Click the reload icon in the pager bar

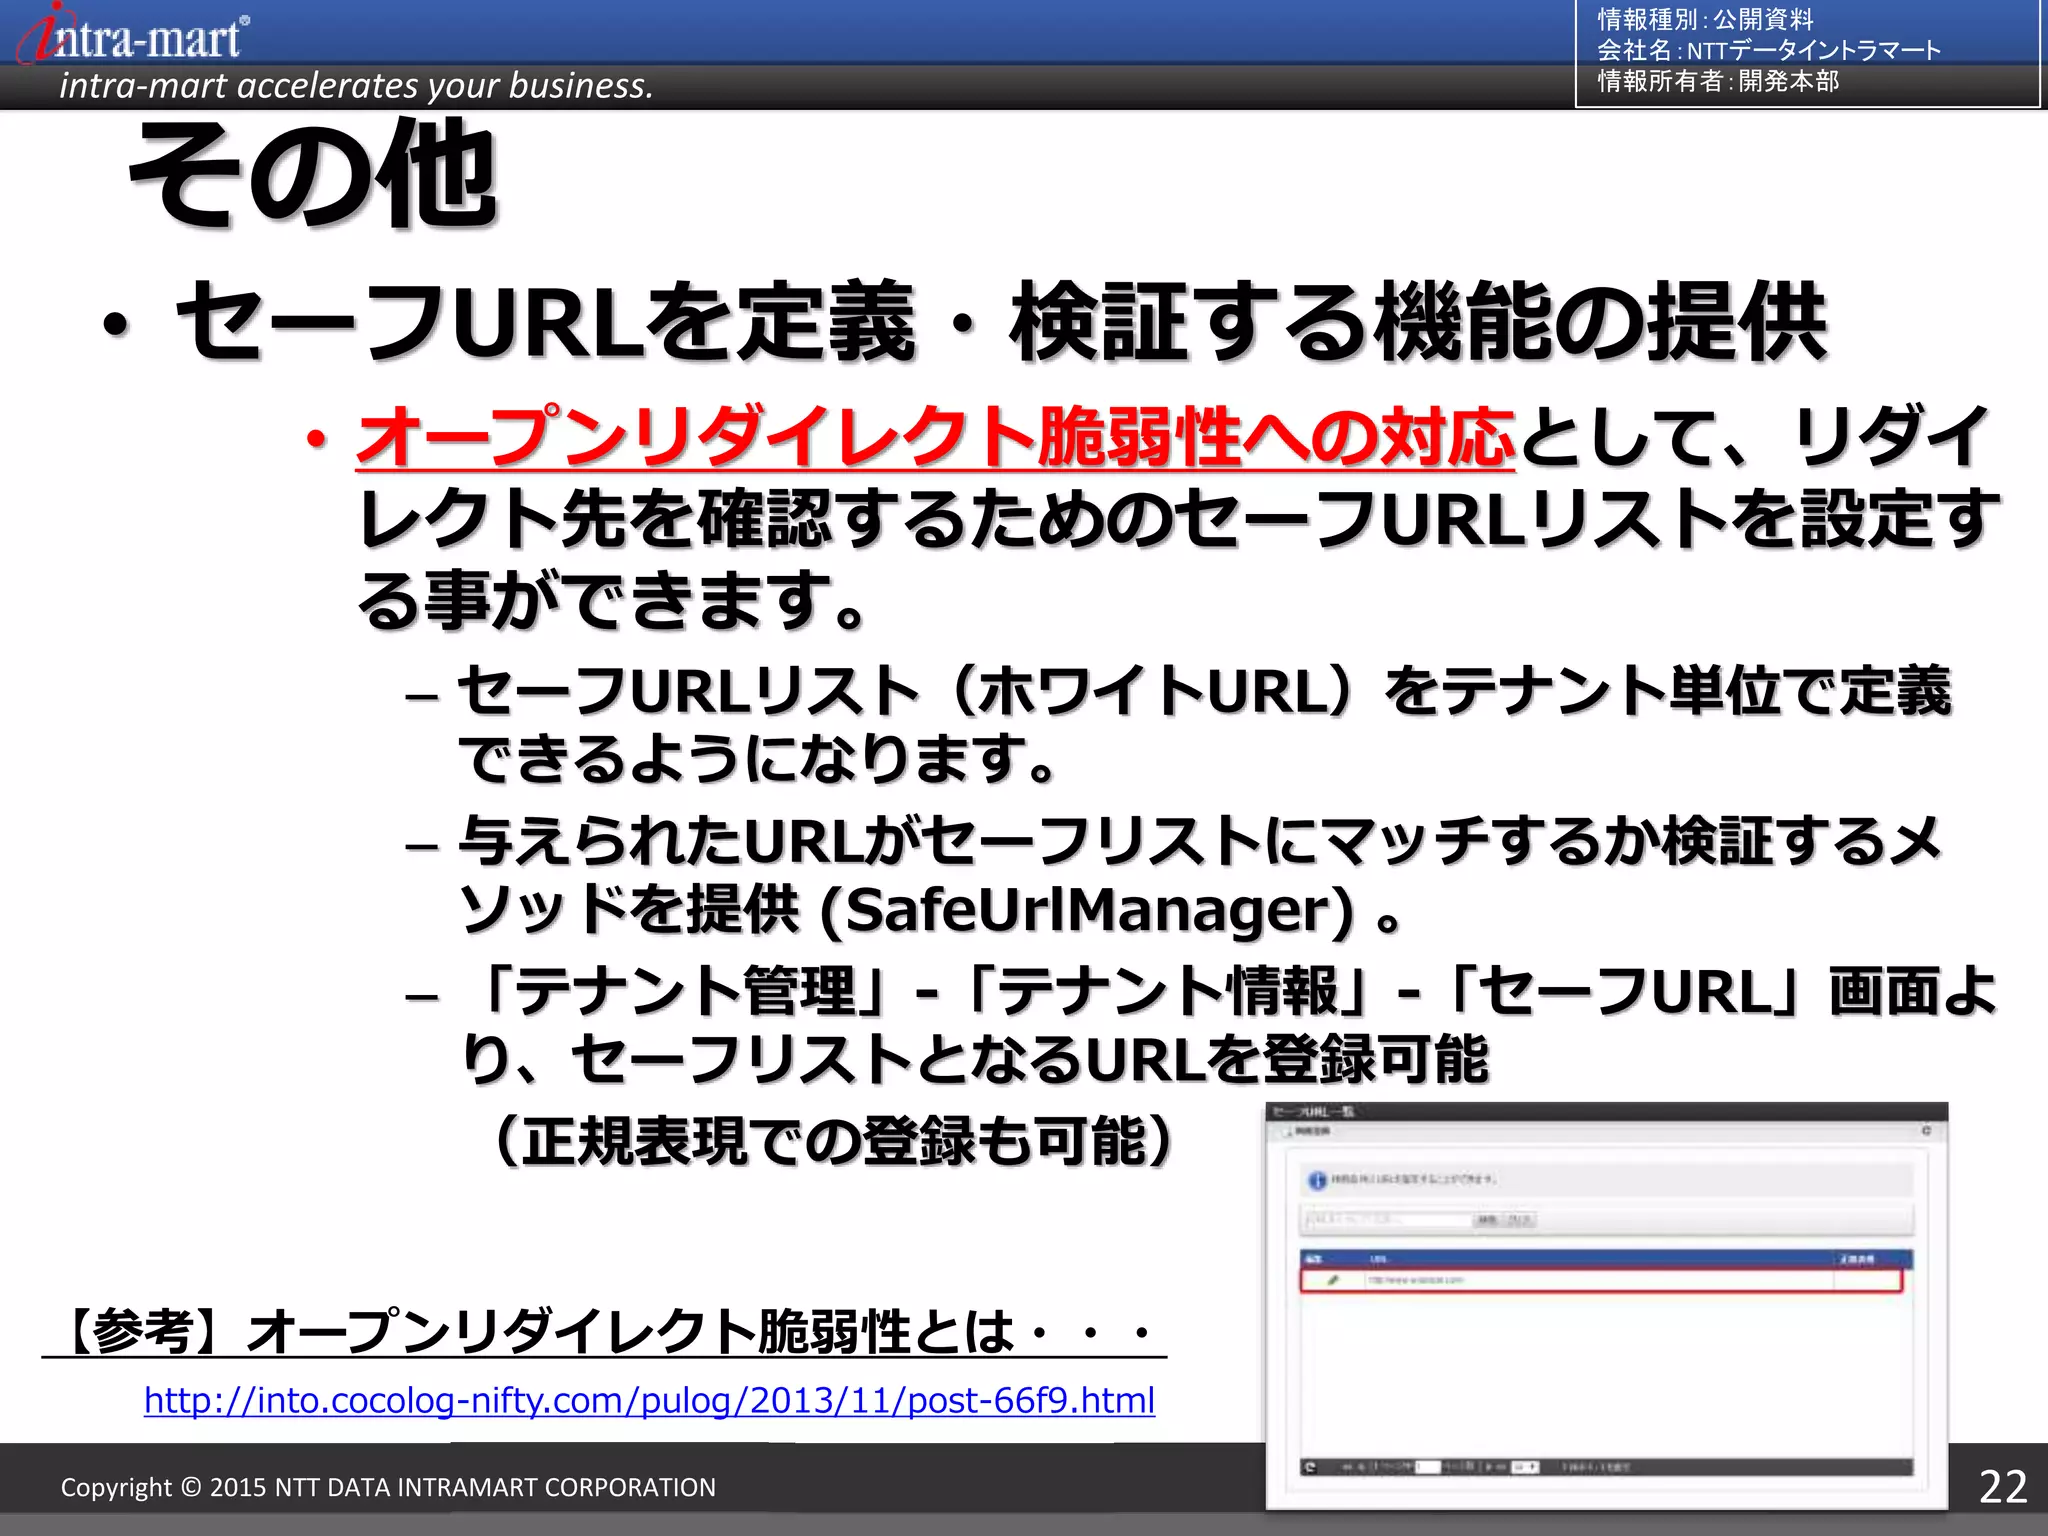(x=1311, y=1467)
